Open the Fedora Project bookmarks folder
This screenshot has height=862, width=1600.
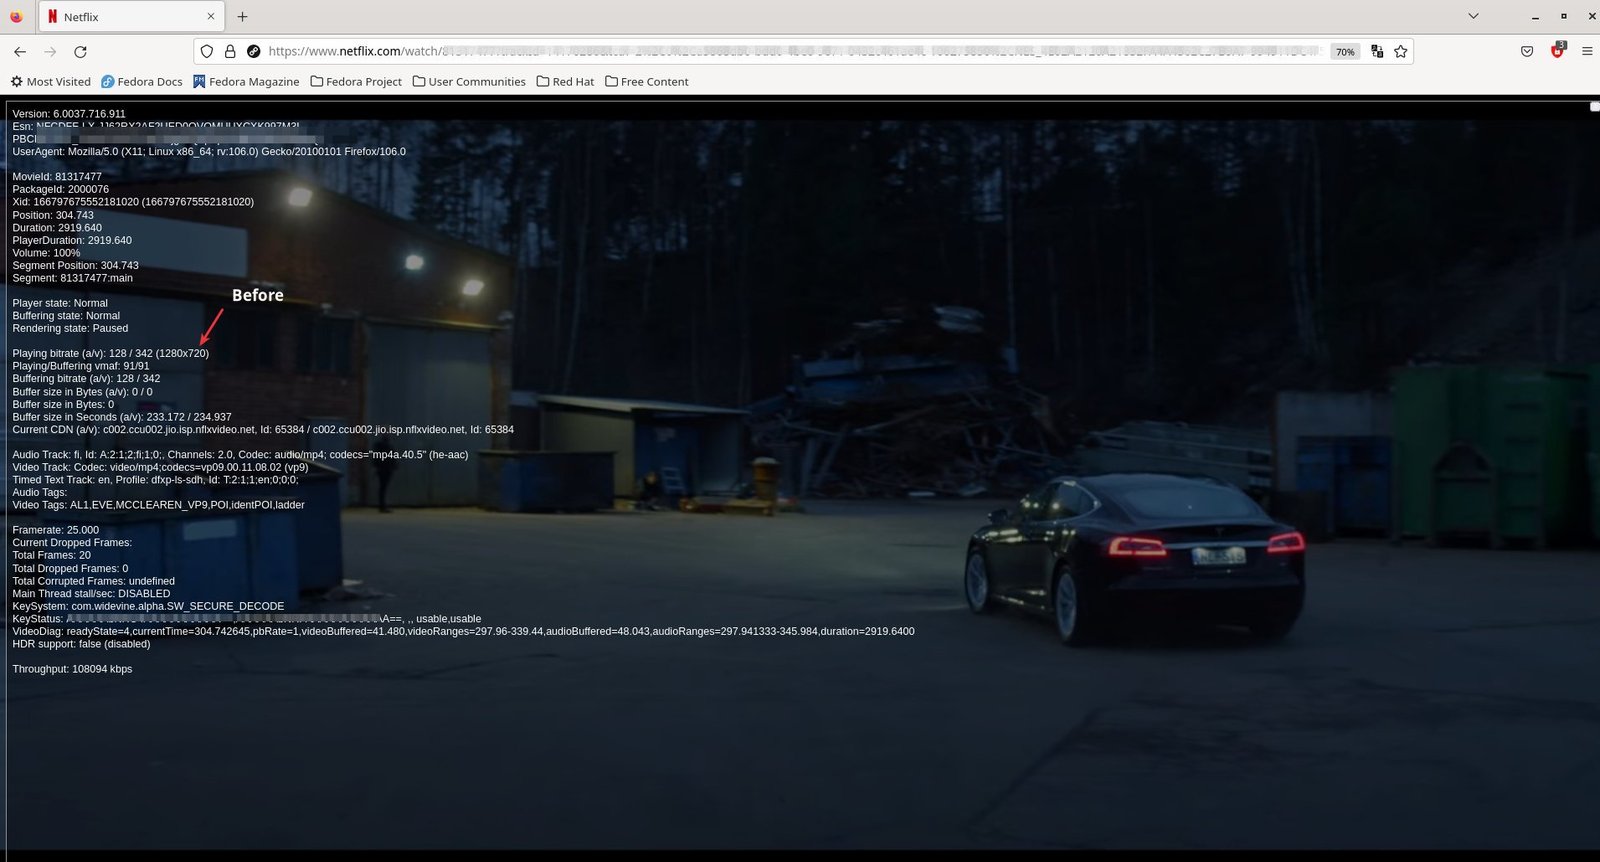point(356,81)
